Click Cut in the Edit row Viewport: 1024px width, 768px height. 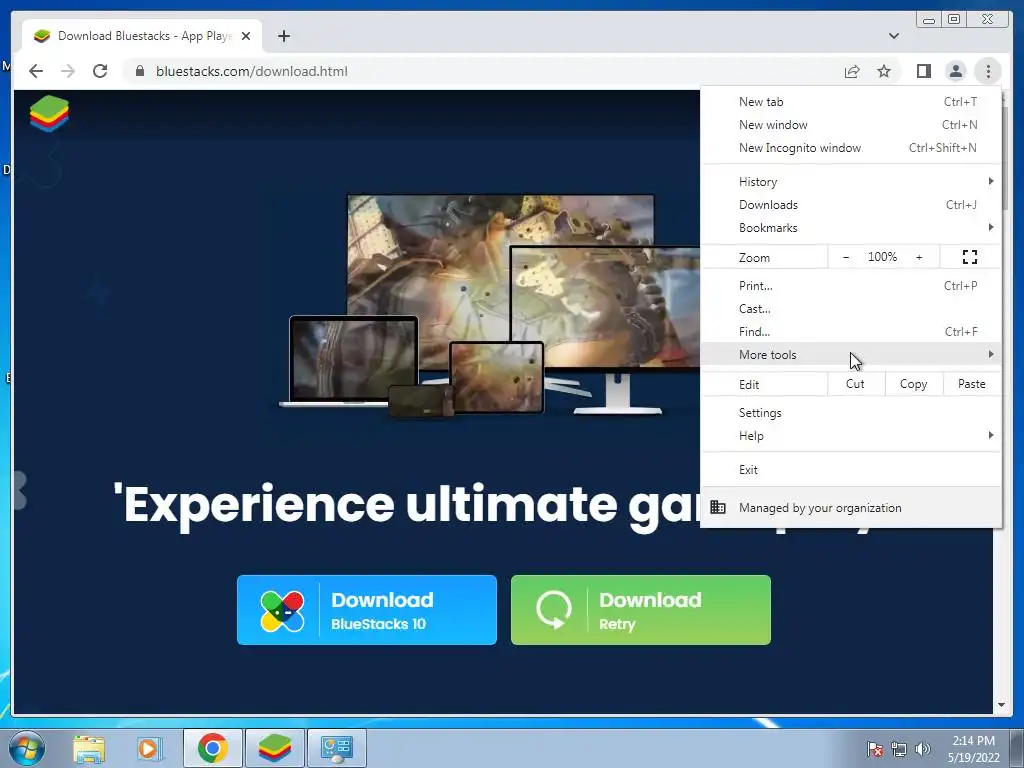(856, 384)
